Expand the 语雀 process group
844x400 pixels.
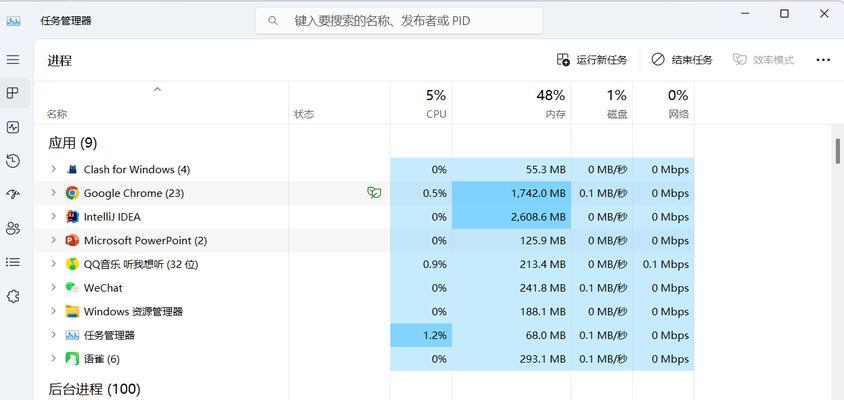coord(53,359)
